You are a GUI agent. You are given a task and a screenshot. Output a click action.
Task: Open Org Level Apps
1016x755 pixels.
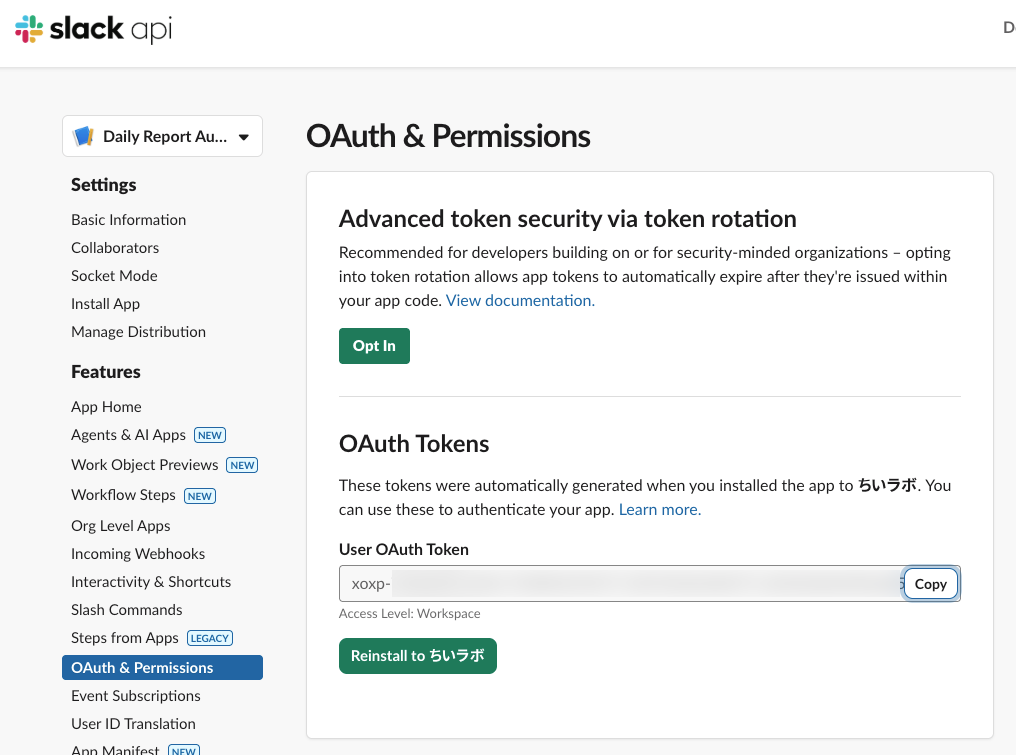pos(121,526)
